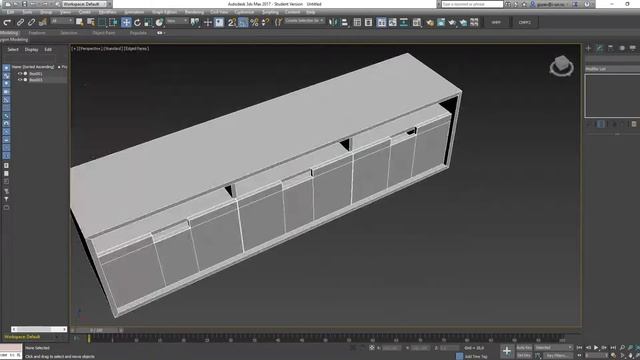Click the large Set Keys plus button
The width and height of the screenshot is (640, 360).
(507, 351)
